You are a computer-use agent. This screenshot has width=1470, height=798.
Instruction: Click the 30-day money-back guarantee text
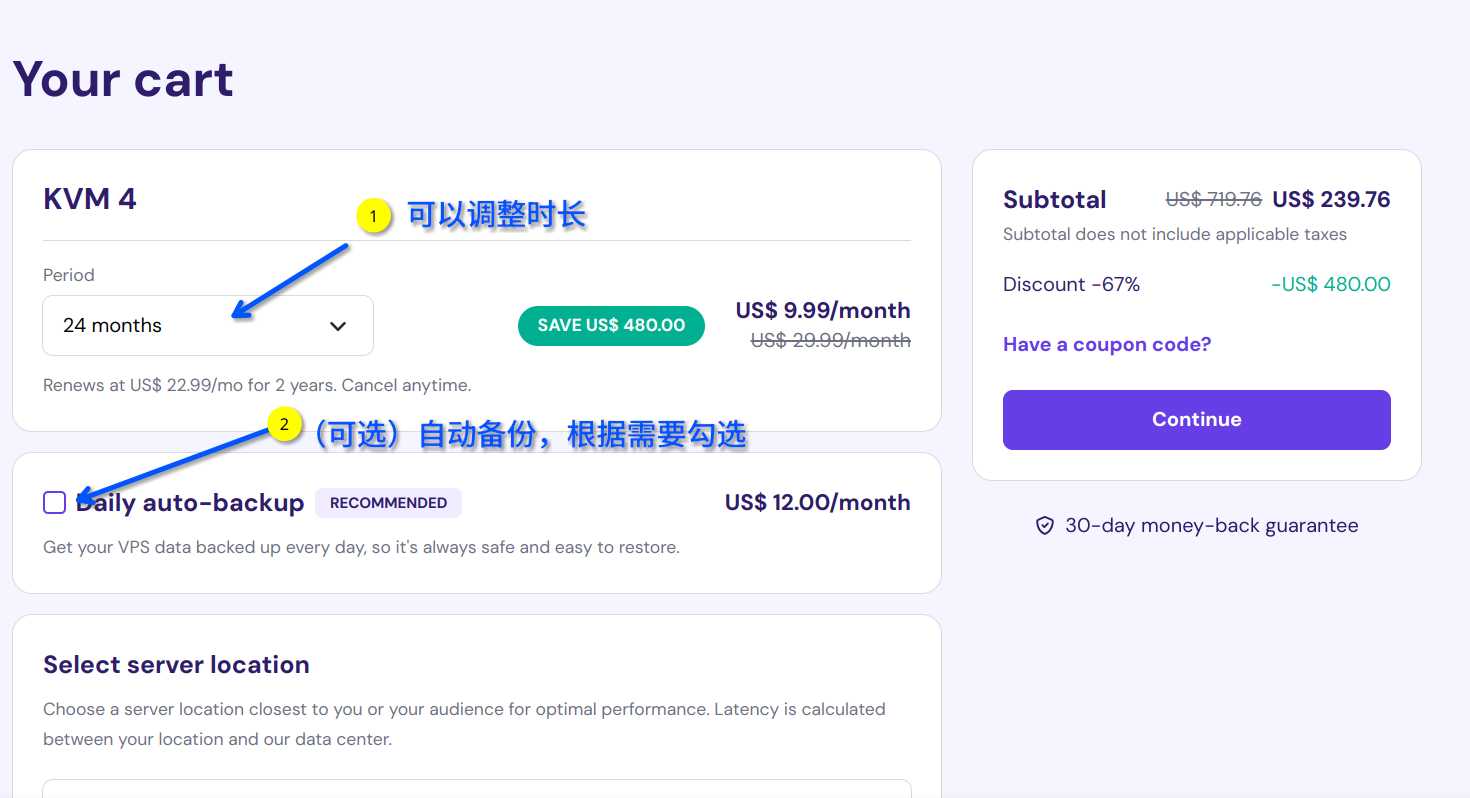1211,526
